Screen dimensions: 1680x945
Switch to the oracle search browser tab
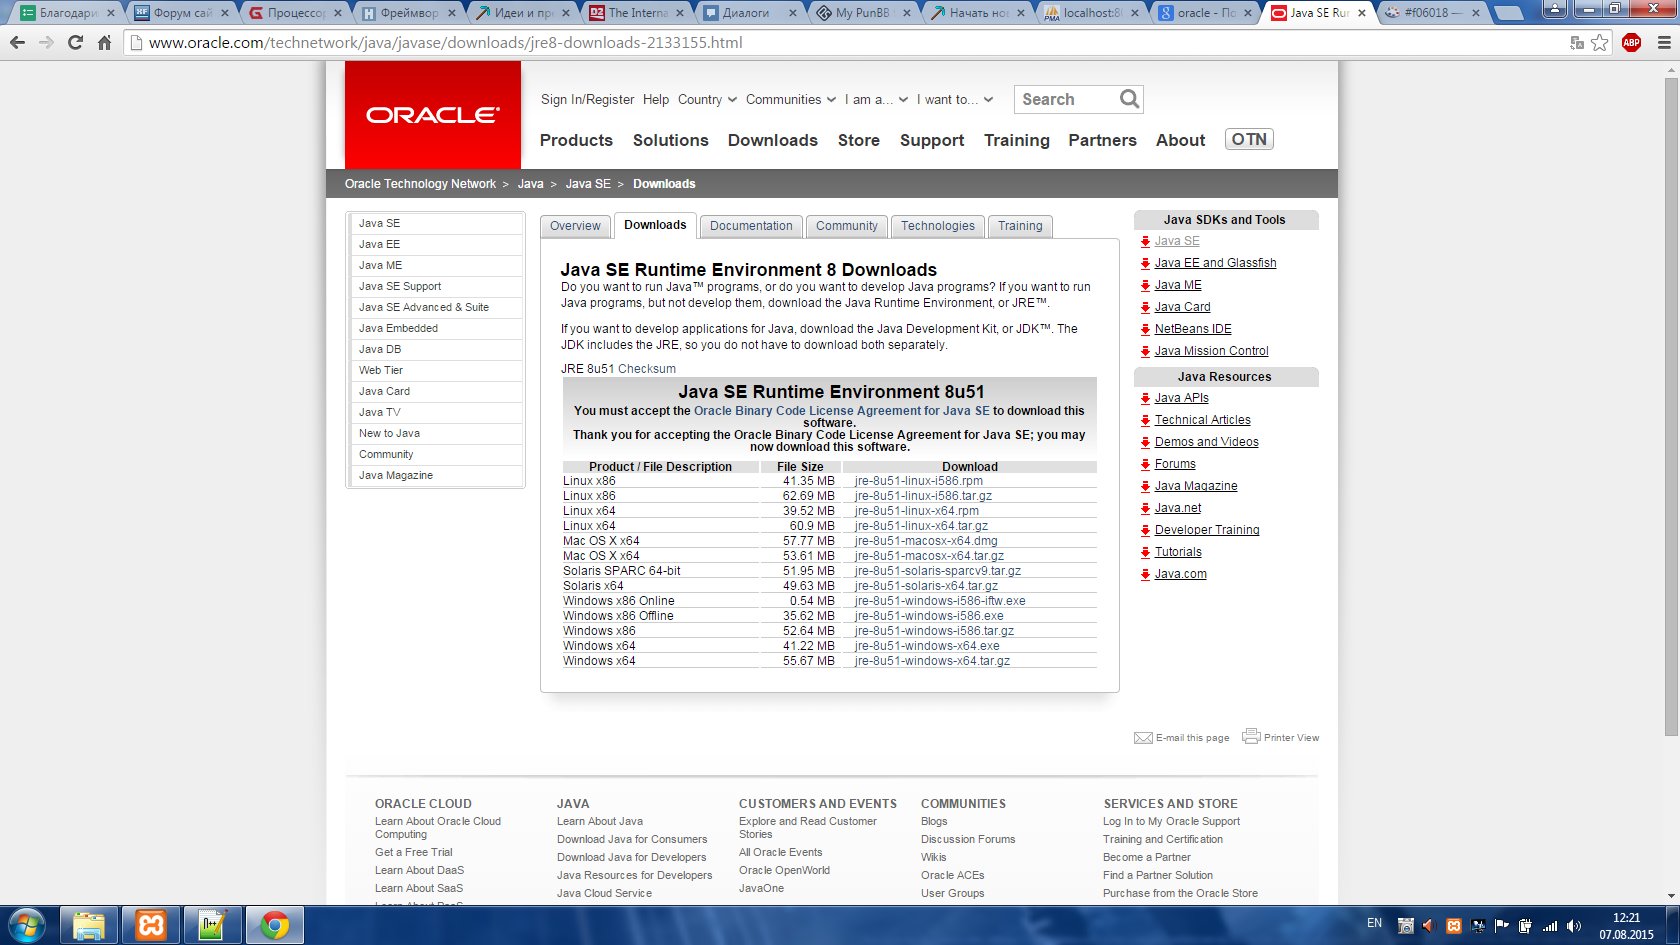(1206, 13)
